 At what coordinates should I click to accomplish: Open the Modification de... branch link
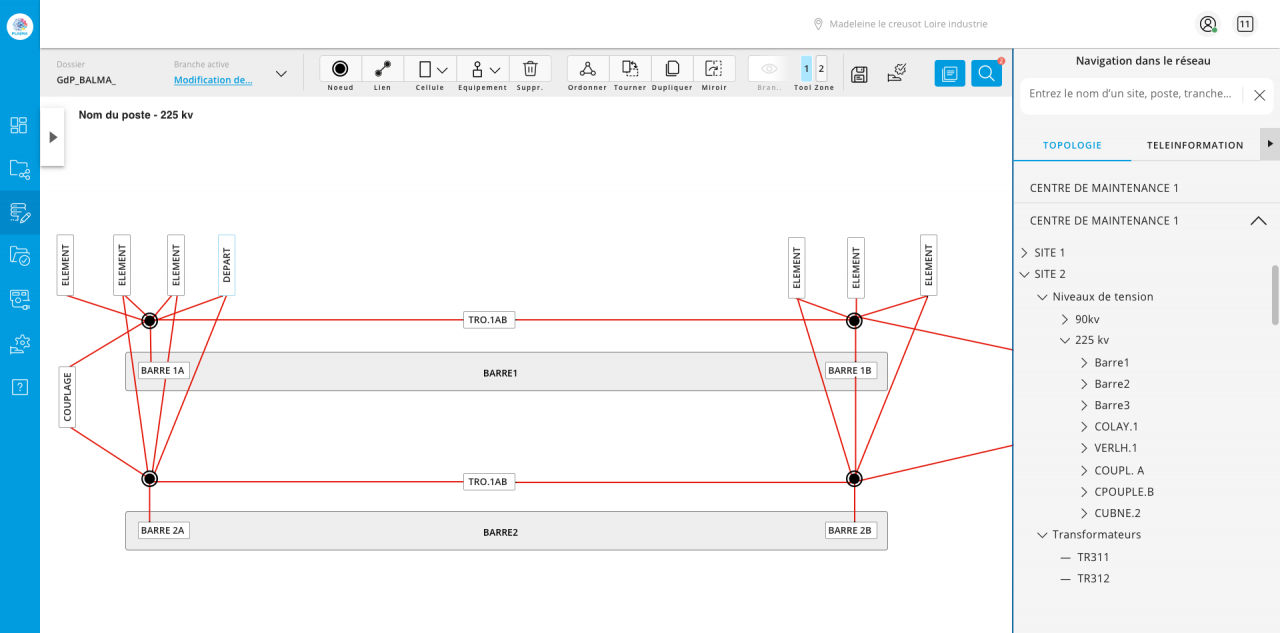point(213,80)
